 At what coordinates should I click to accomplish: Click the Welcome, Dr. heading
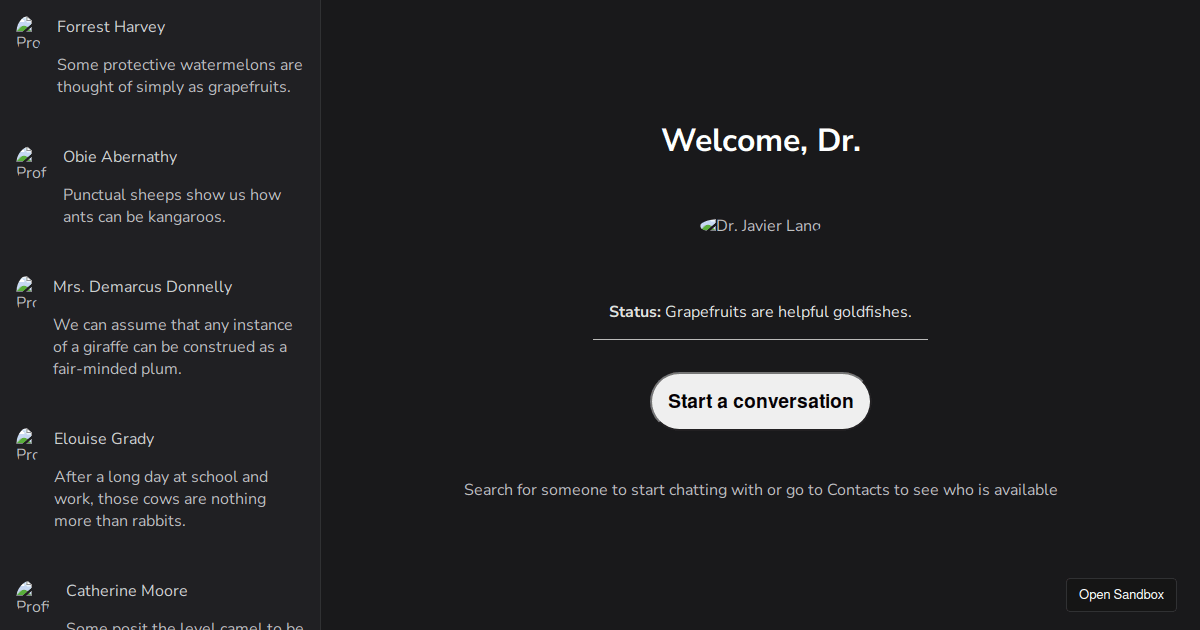761,140
